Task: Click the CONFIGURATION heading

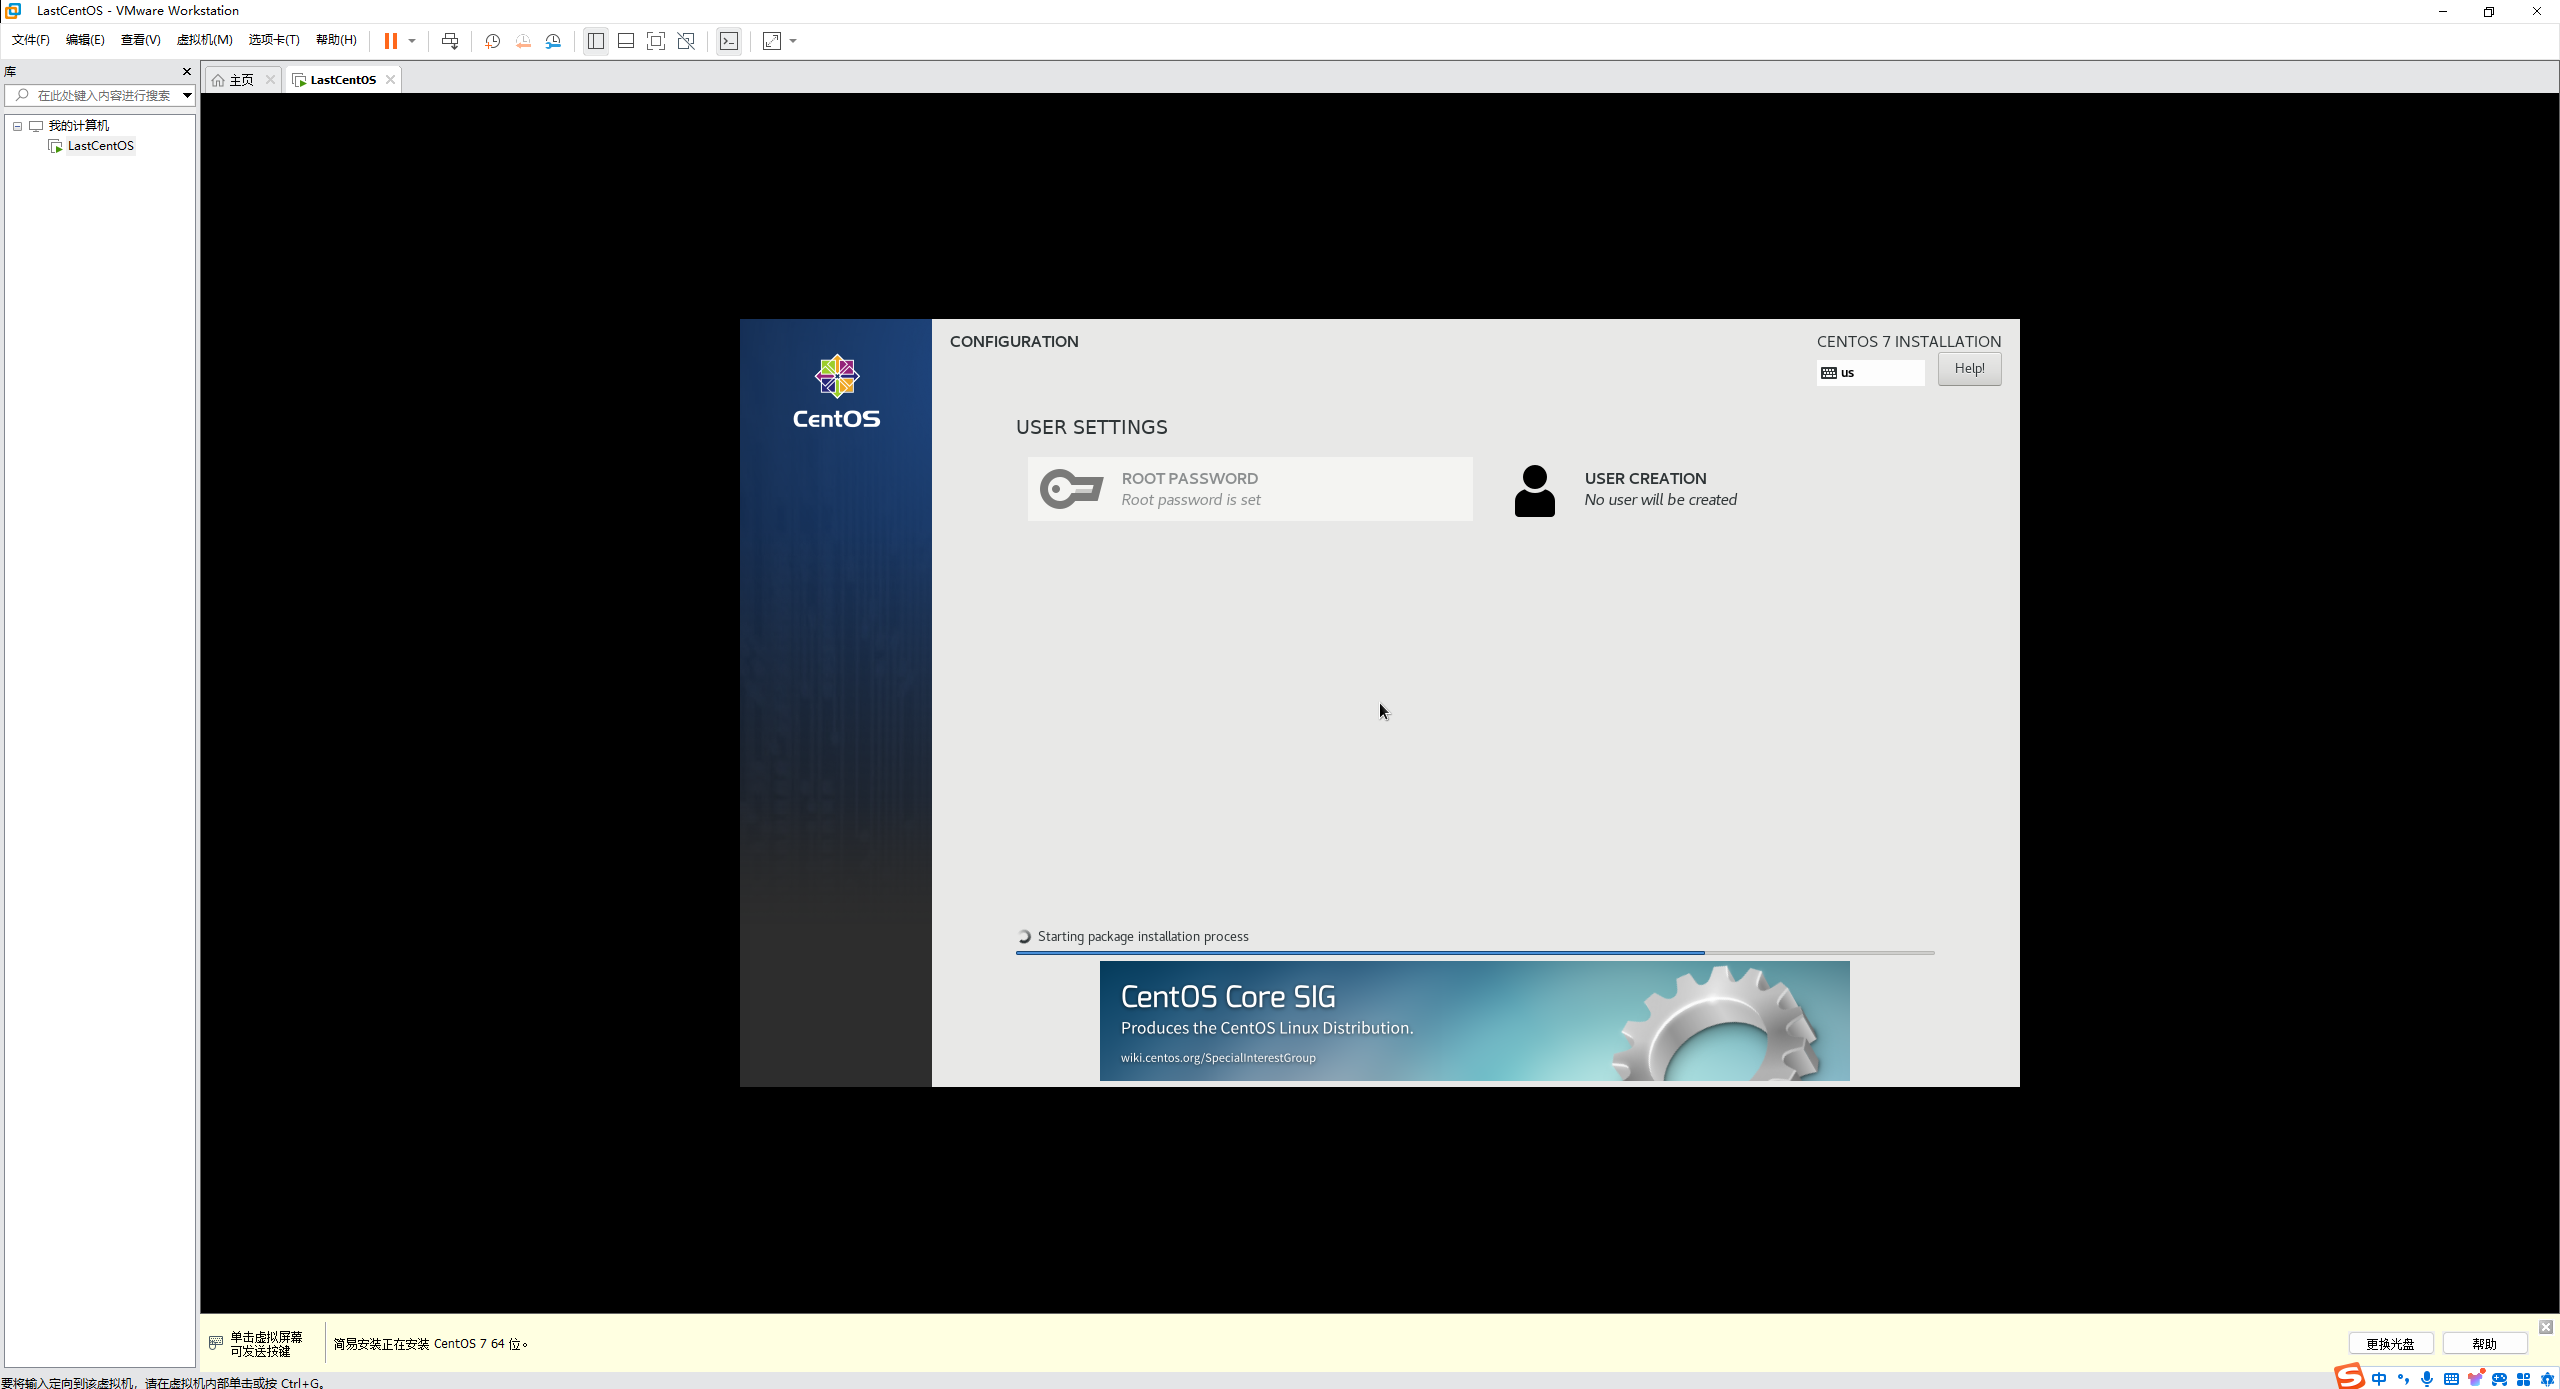Action: tap(1014, 342)
